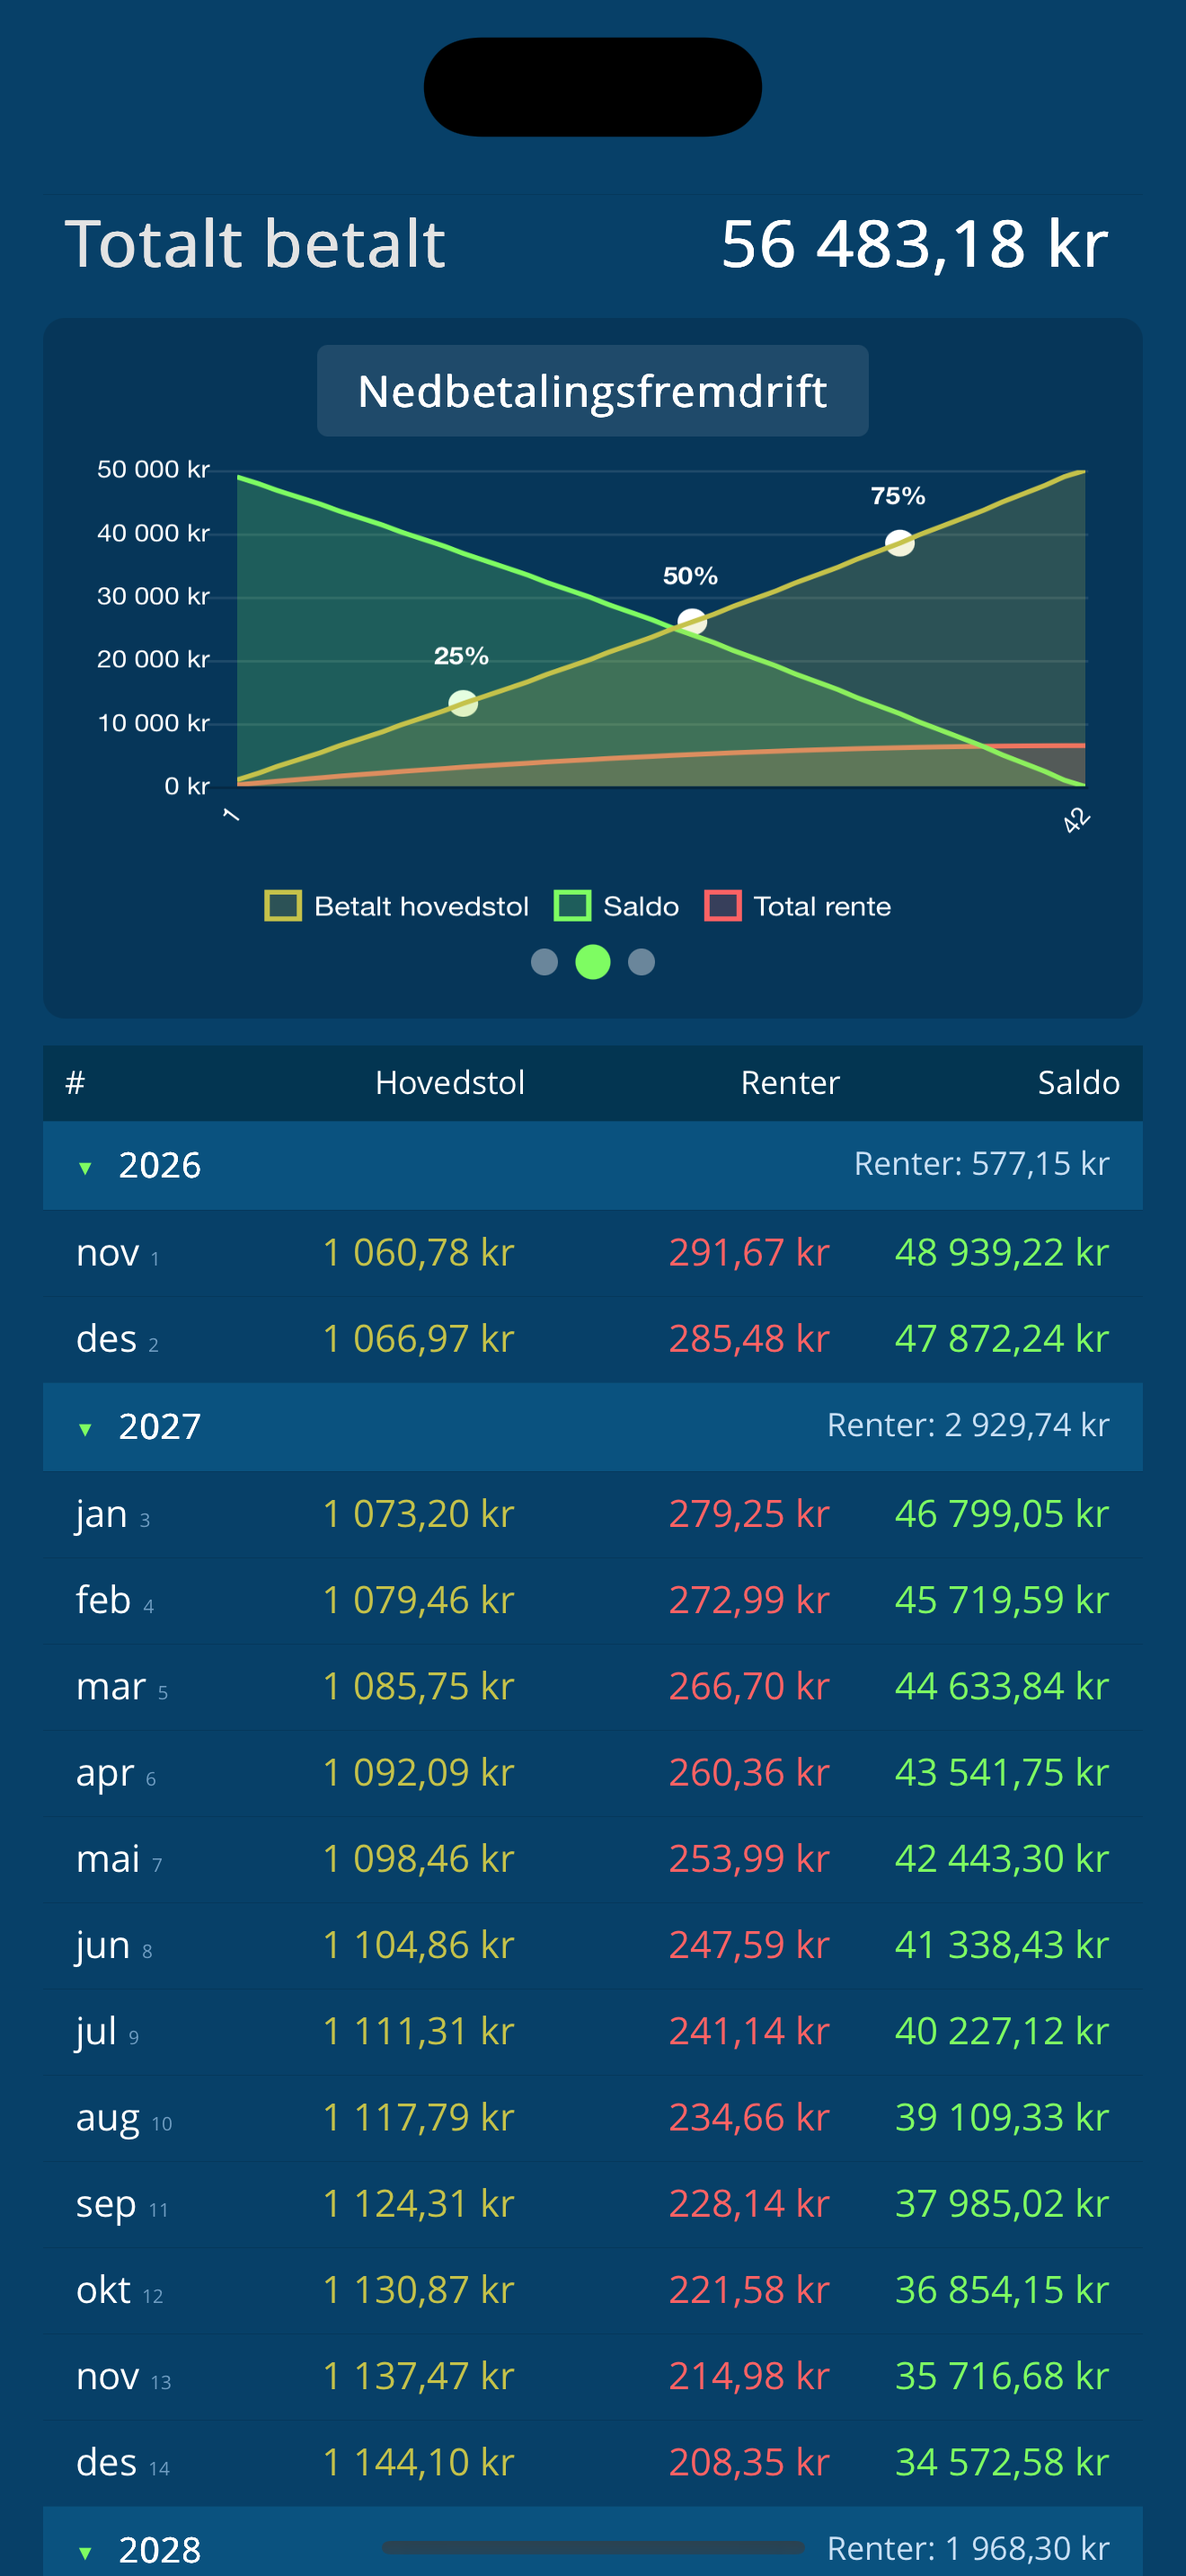Select principal value 1 111,31 kr
This screenshot has height=2576, width=1186.
tap(418, 2031)
